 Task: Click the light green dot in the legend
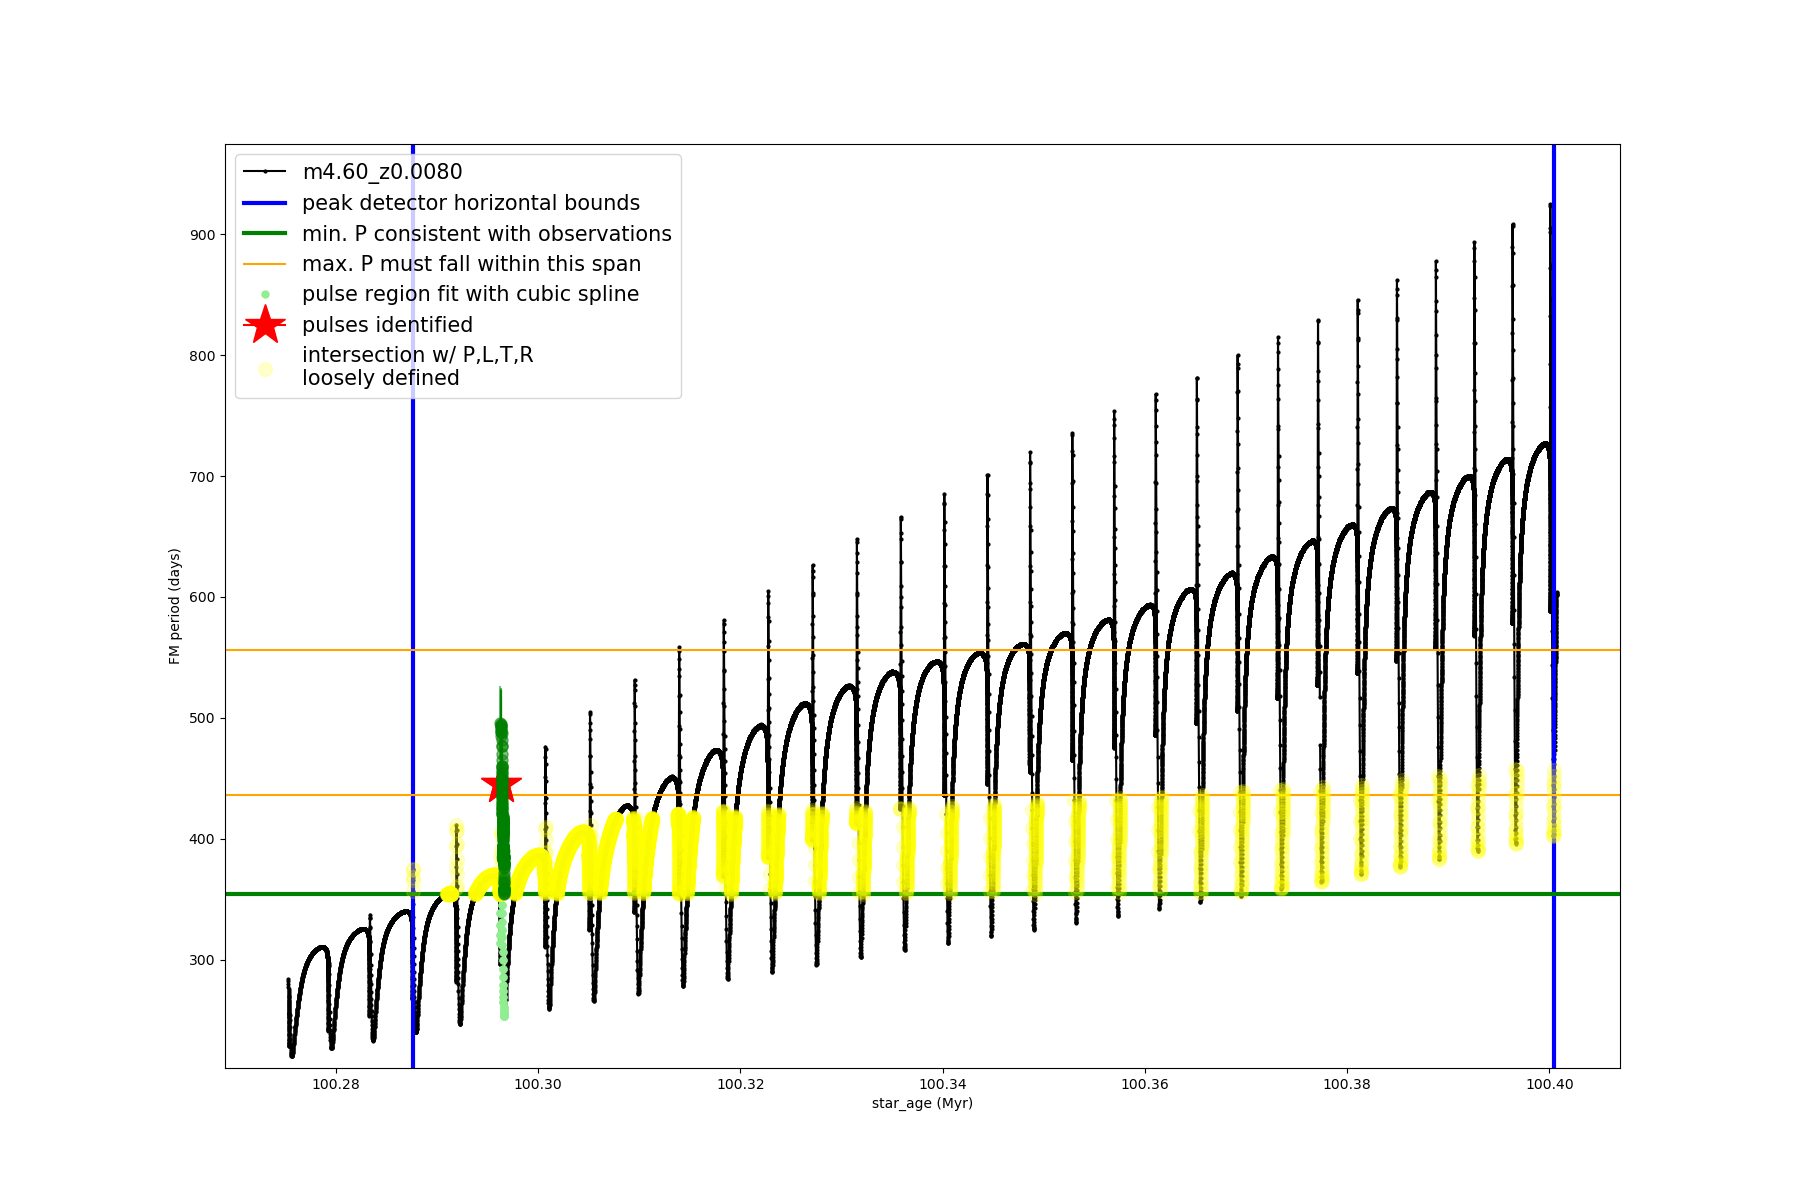point(265,294)
